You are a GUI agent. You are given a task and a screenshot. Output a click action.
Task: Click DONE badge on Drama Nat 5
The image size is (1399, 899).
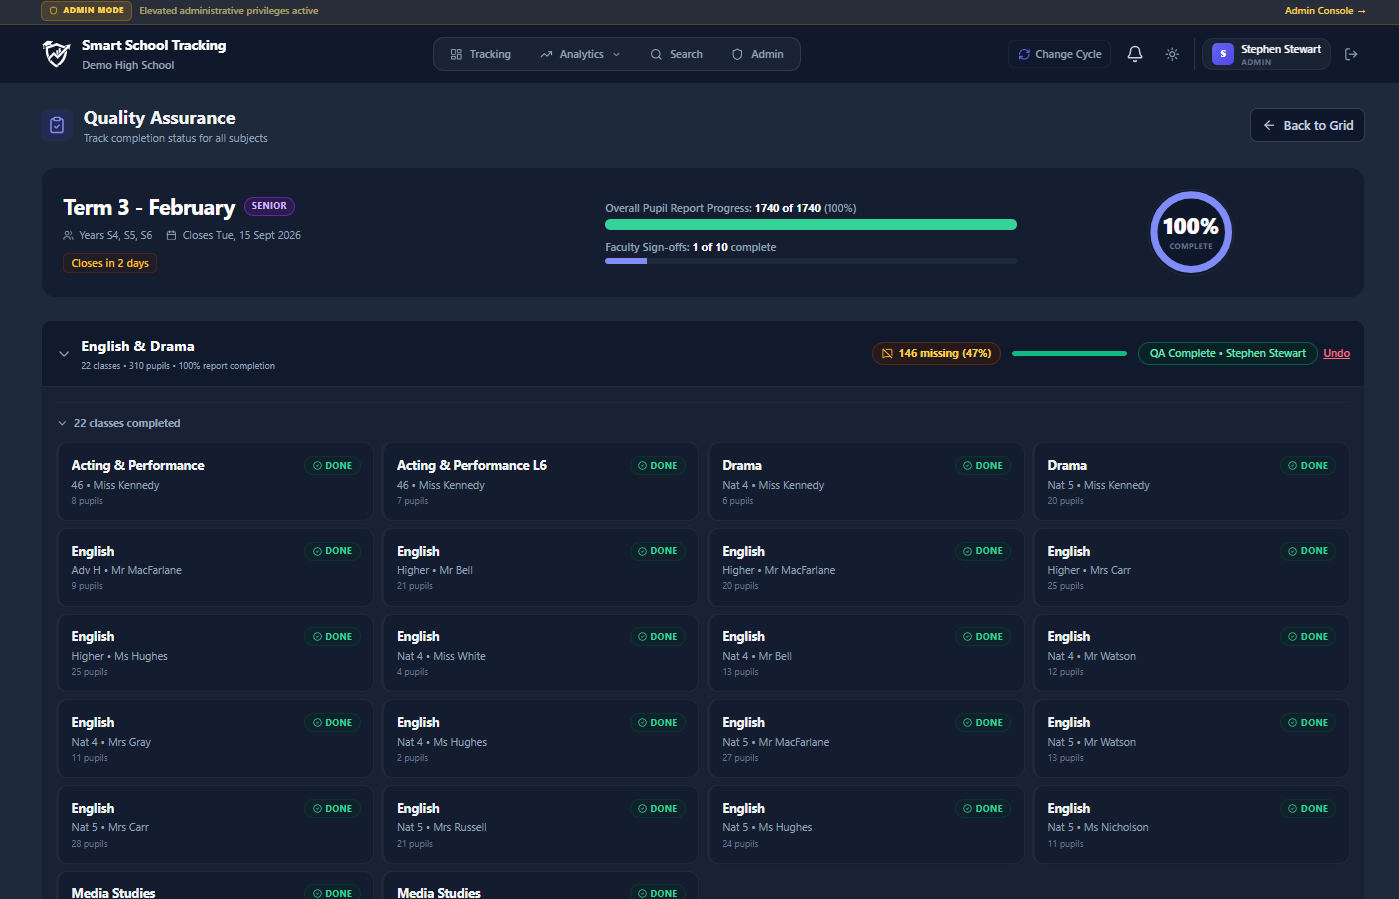tap(1308, 466)
